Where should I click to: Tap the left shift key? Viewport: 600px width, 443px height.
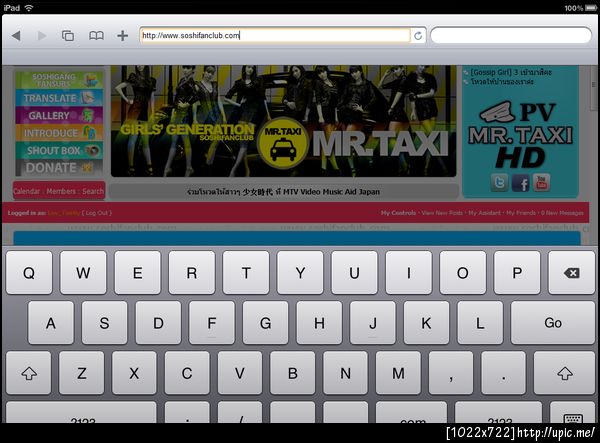pyautogui.click(x=29, y=373)
